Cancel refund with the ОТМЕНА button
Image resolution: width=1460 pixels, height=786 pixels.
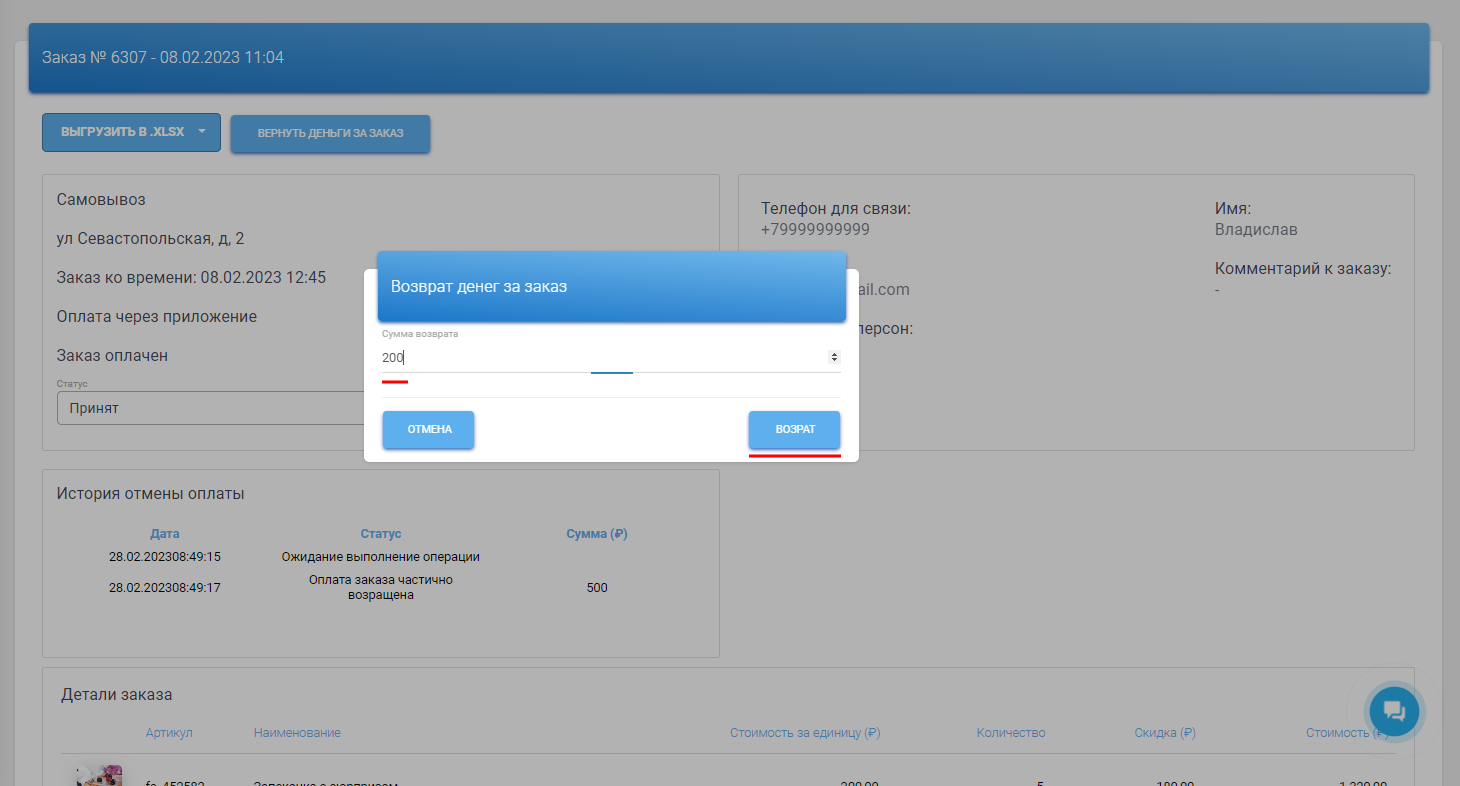point(428,429)
